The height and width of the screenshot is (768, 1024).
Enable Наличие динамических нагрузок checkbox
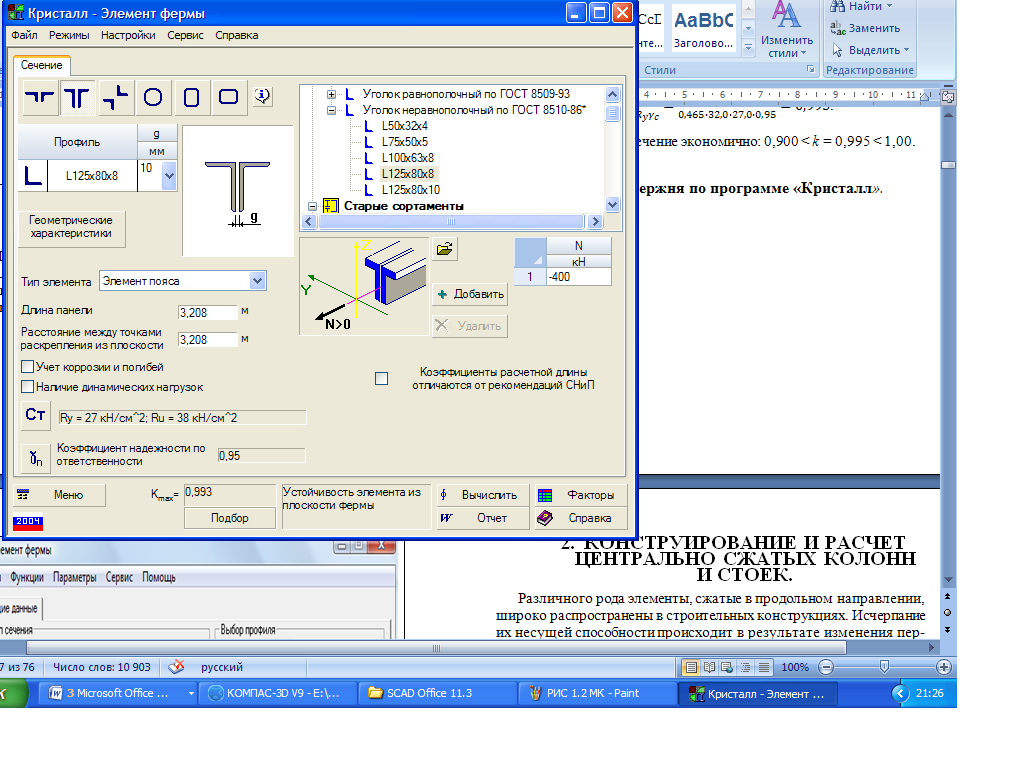(27, 387)
